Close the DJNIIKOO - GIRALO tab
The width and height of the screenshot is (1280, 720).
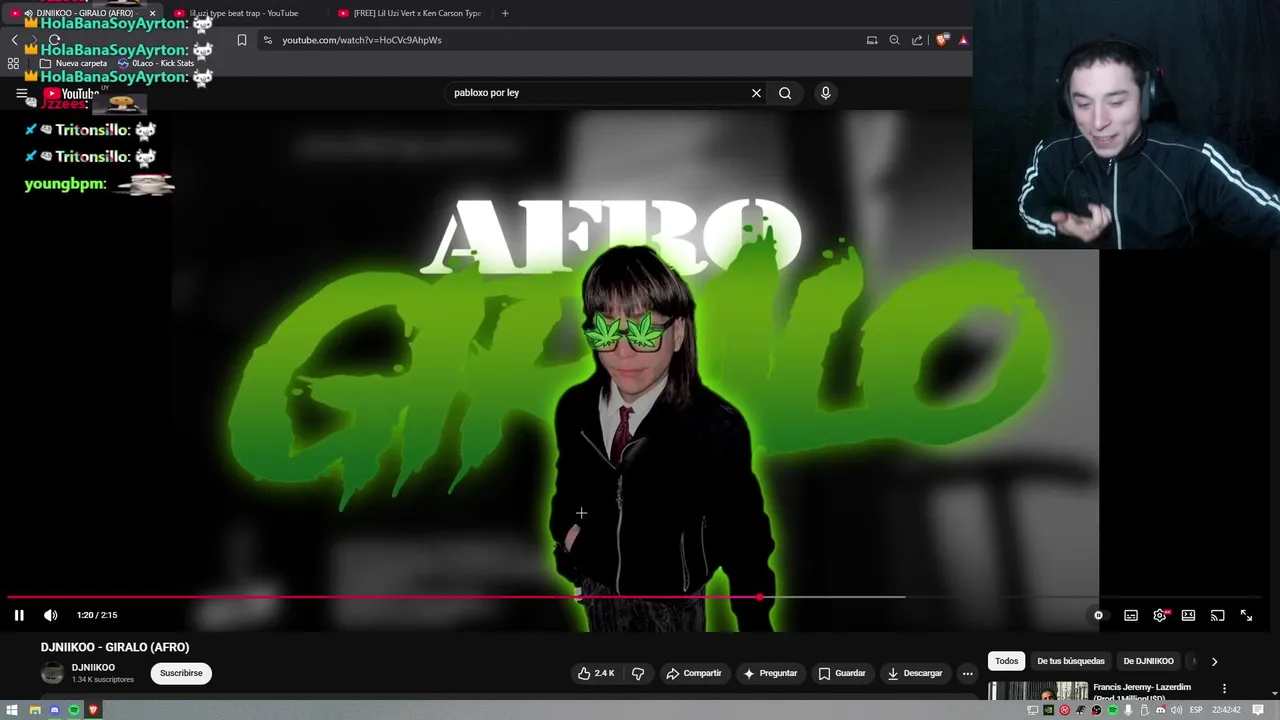[152, 13]
